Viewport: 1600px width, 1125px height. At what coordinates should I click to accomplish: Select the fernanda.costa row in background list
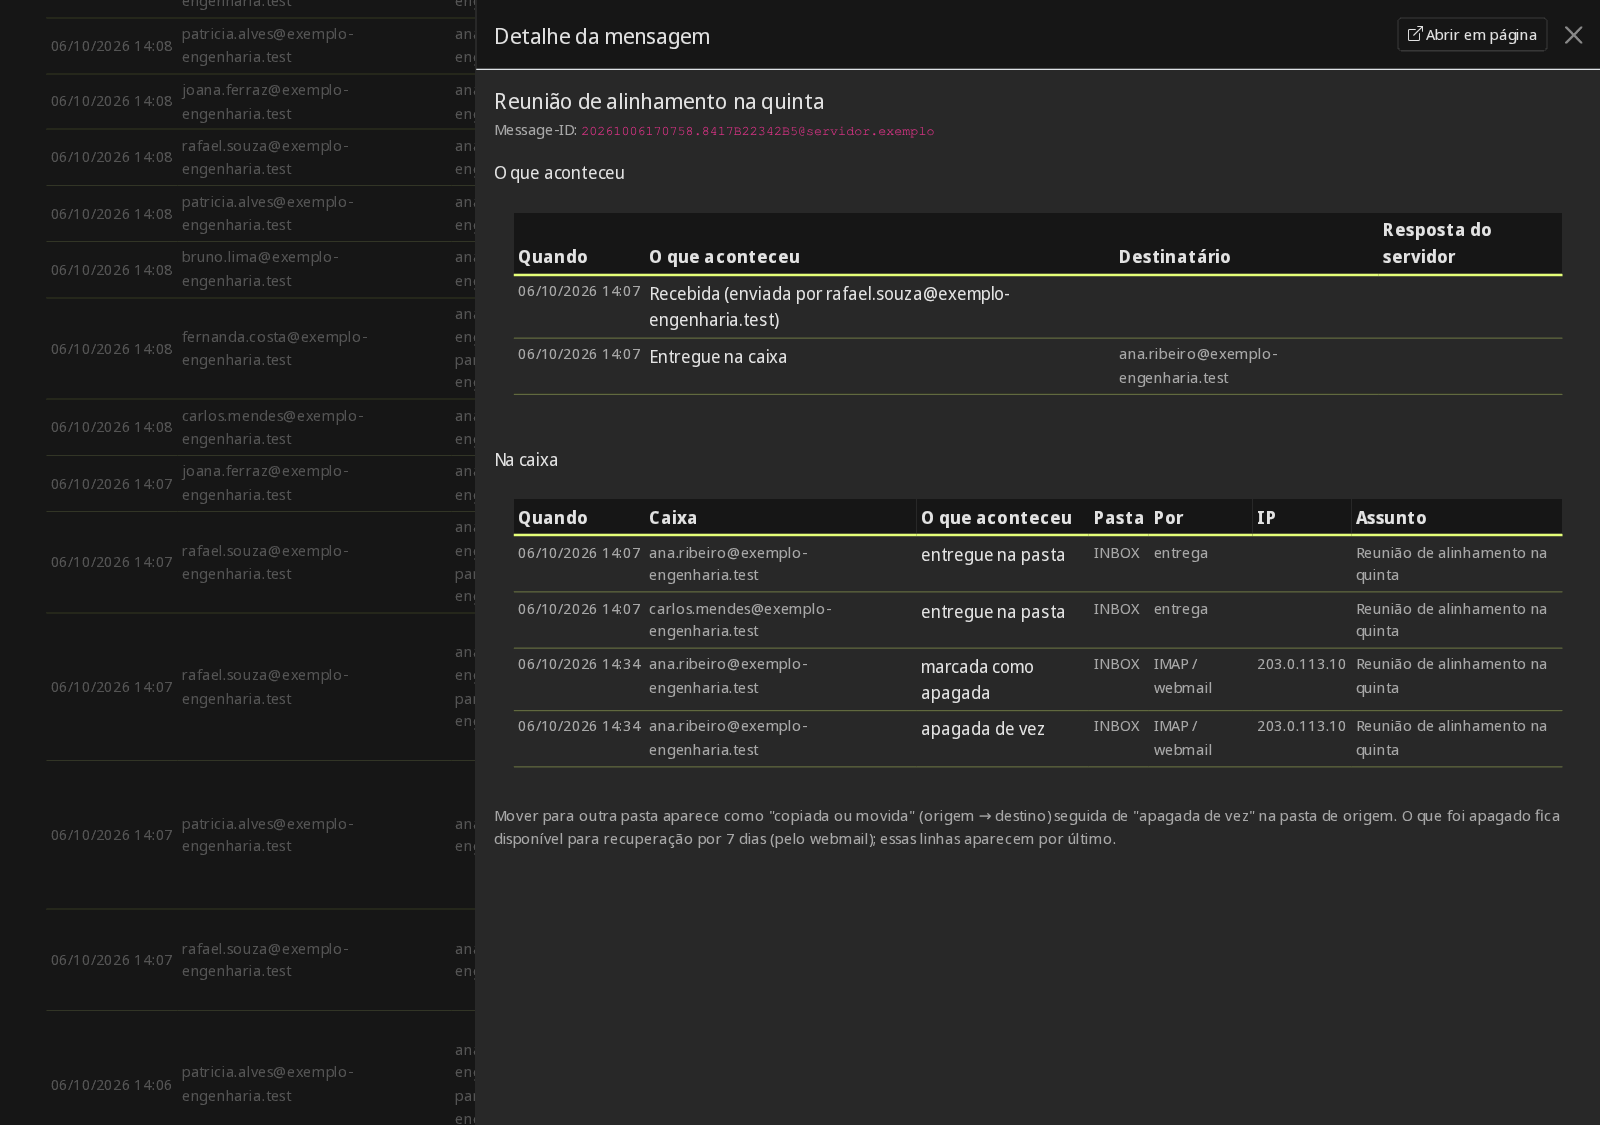point(260,349)
